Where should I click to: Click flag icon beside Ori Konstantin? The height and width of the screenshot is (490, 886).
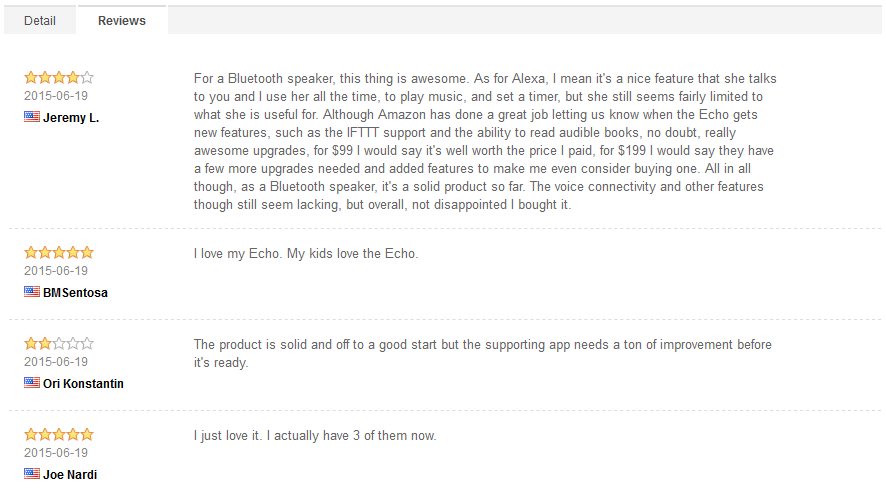coord(32,383)
